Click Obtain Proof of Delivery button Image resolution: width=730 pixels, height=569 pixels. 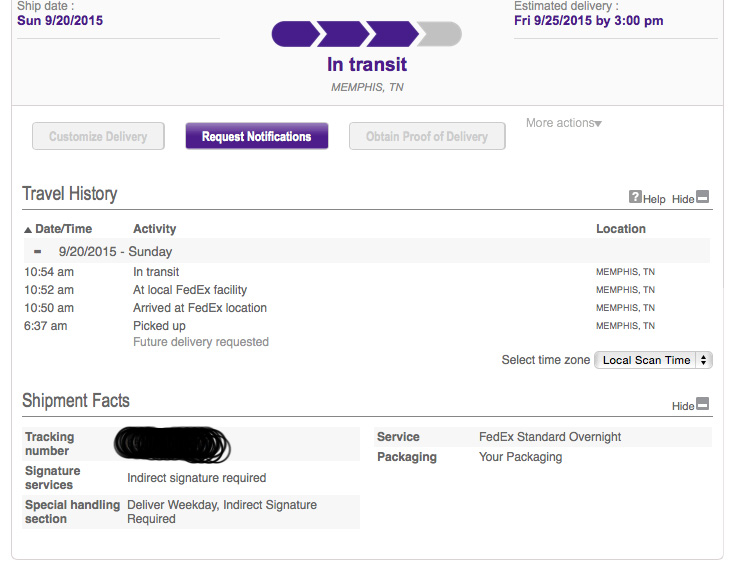coord(427,137)
